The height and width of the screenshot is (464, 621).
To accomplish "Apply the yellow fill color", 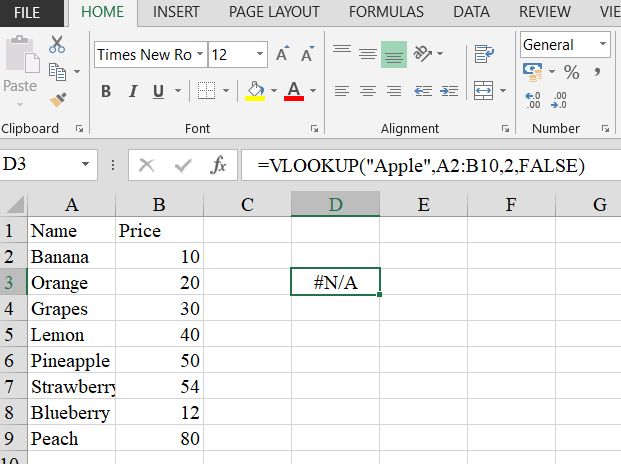I will click(x=255, y=92).
